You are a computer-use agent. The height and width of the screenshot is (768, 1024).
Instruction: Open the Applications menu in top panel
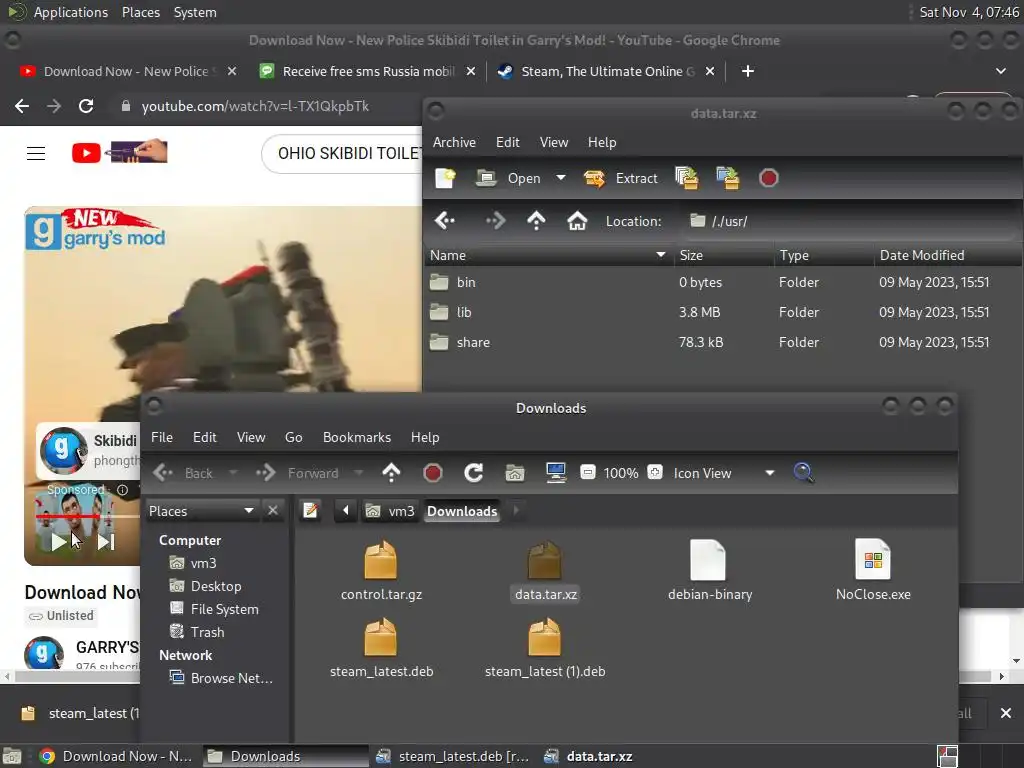pos(71,12)
